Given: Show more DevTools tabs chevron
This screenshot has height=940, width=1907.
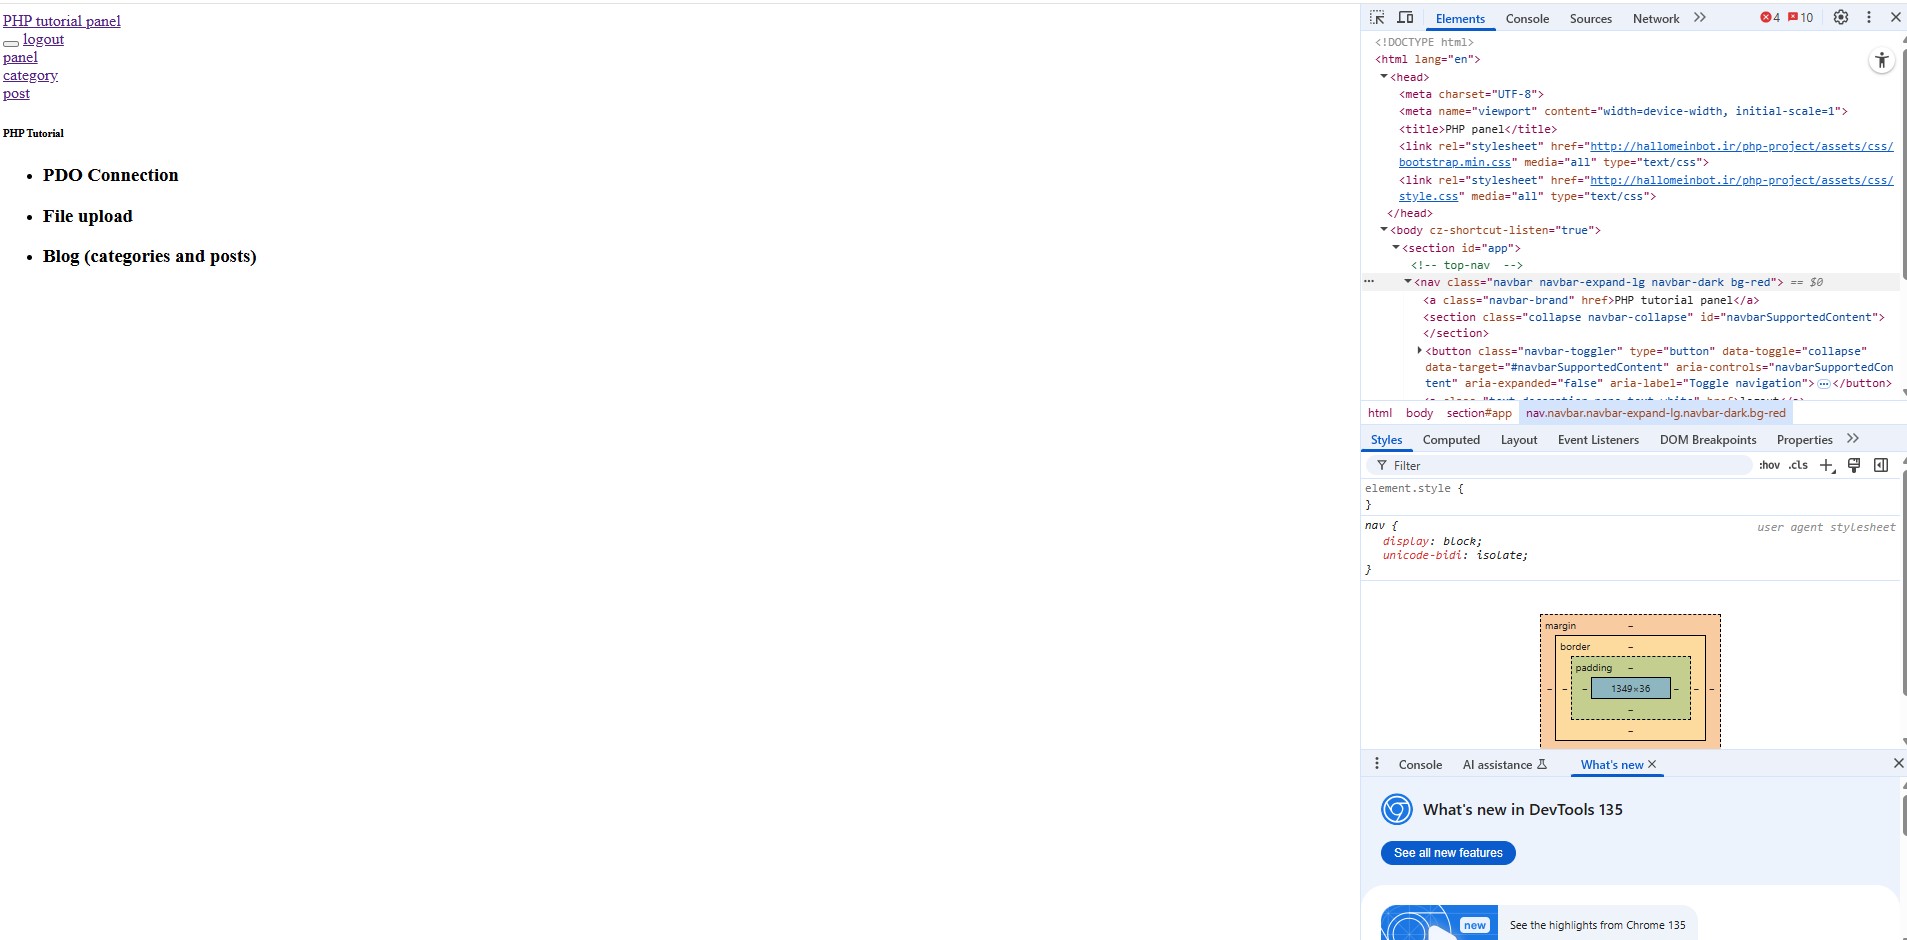Looking at the screenshot, I should (1700, 18).
